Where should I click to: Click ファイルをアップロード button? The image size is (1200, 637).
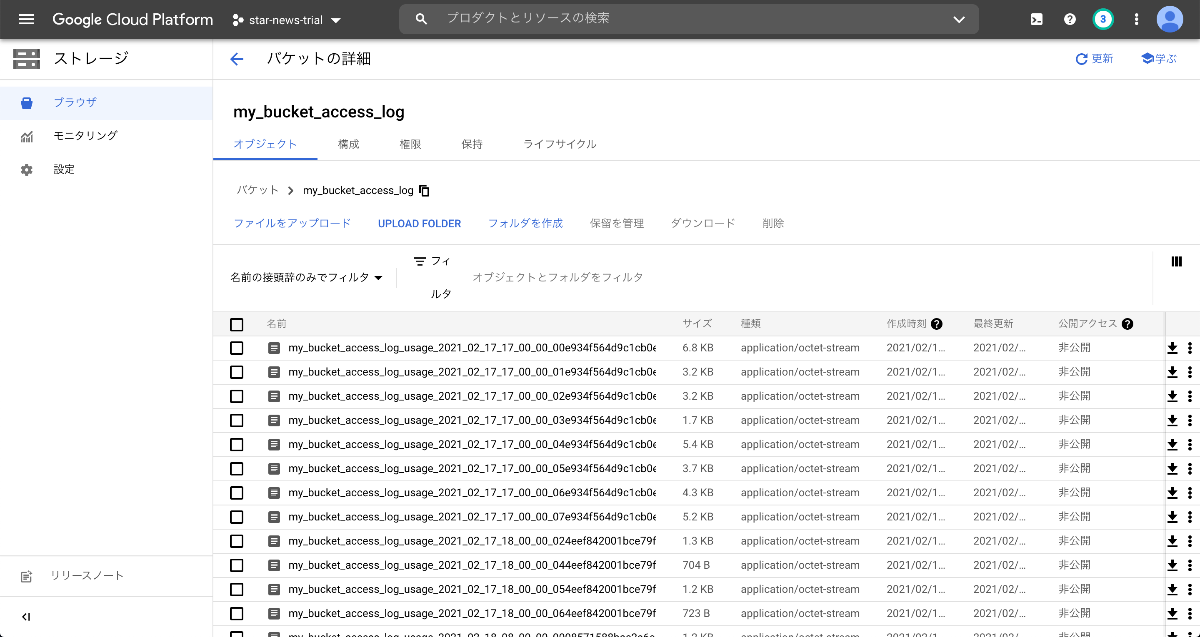292,223
